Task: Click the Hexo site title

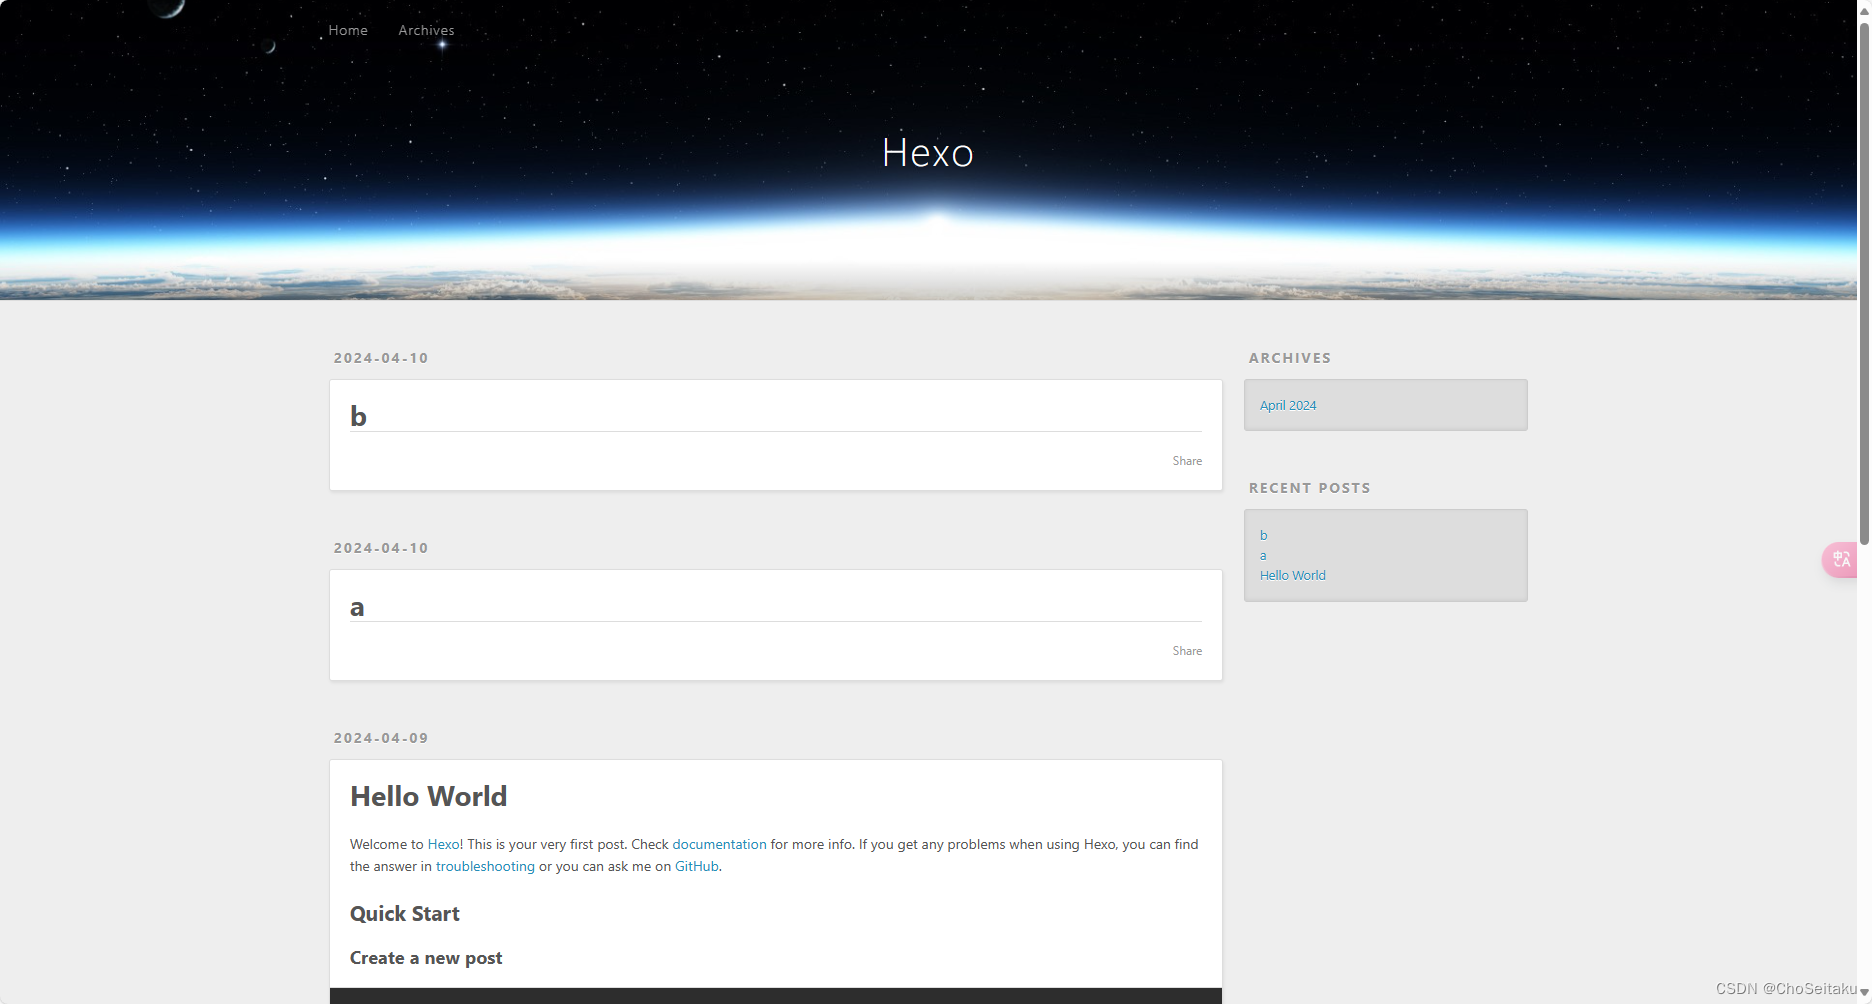Action: [x=928, y=152]
